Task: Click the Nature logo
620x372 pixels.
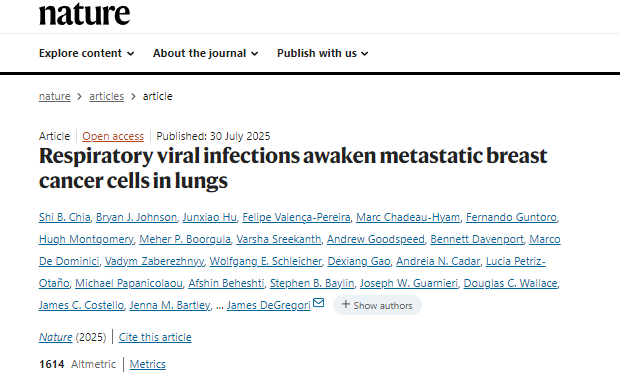Action: (x=84, y=13)
